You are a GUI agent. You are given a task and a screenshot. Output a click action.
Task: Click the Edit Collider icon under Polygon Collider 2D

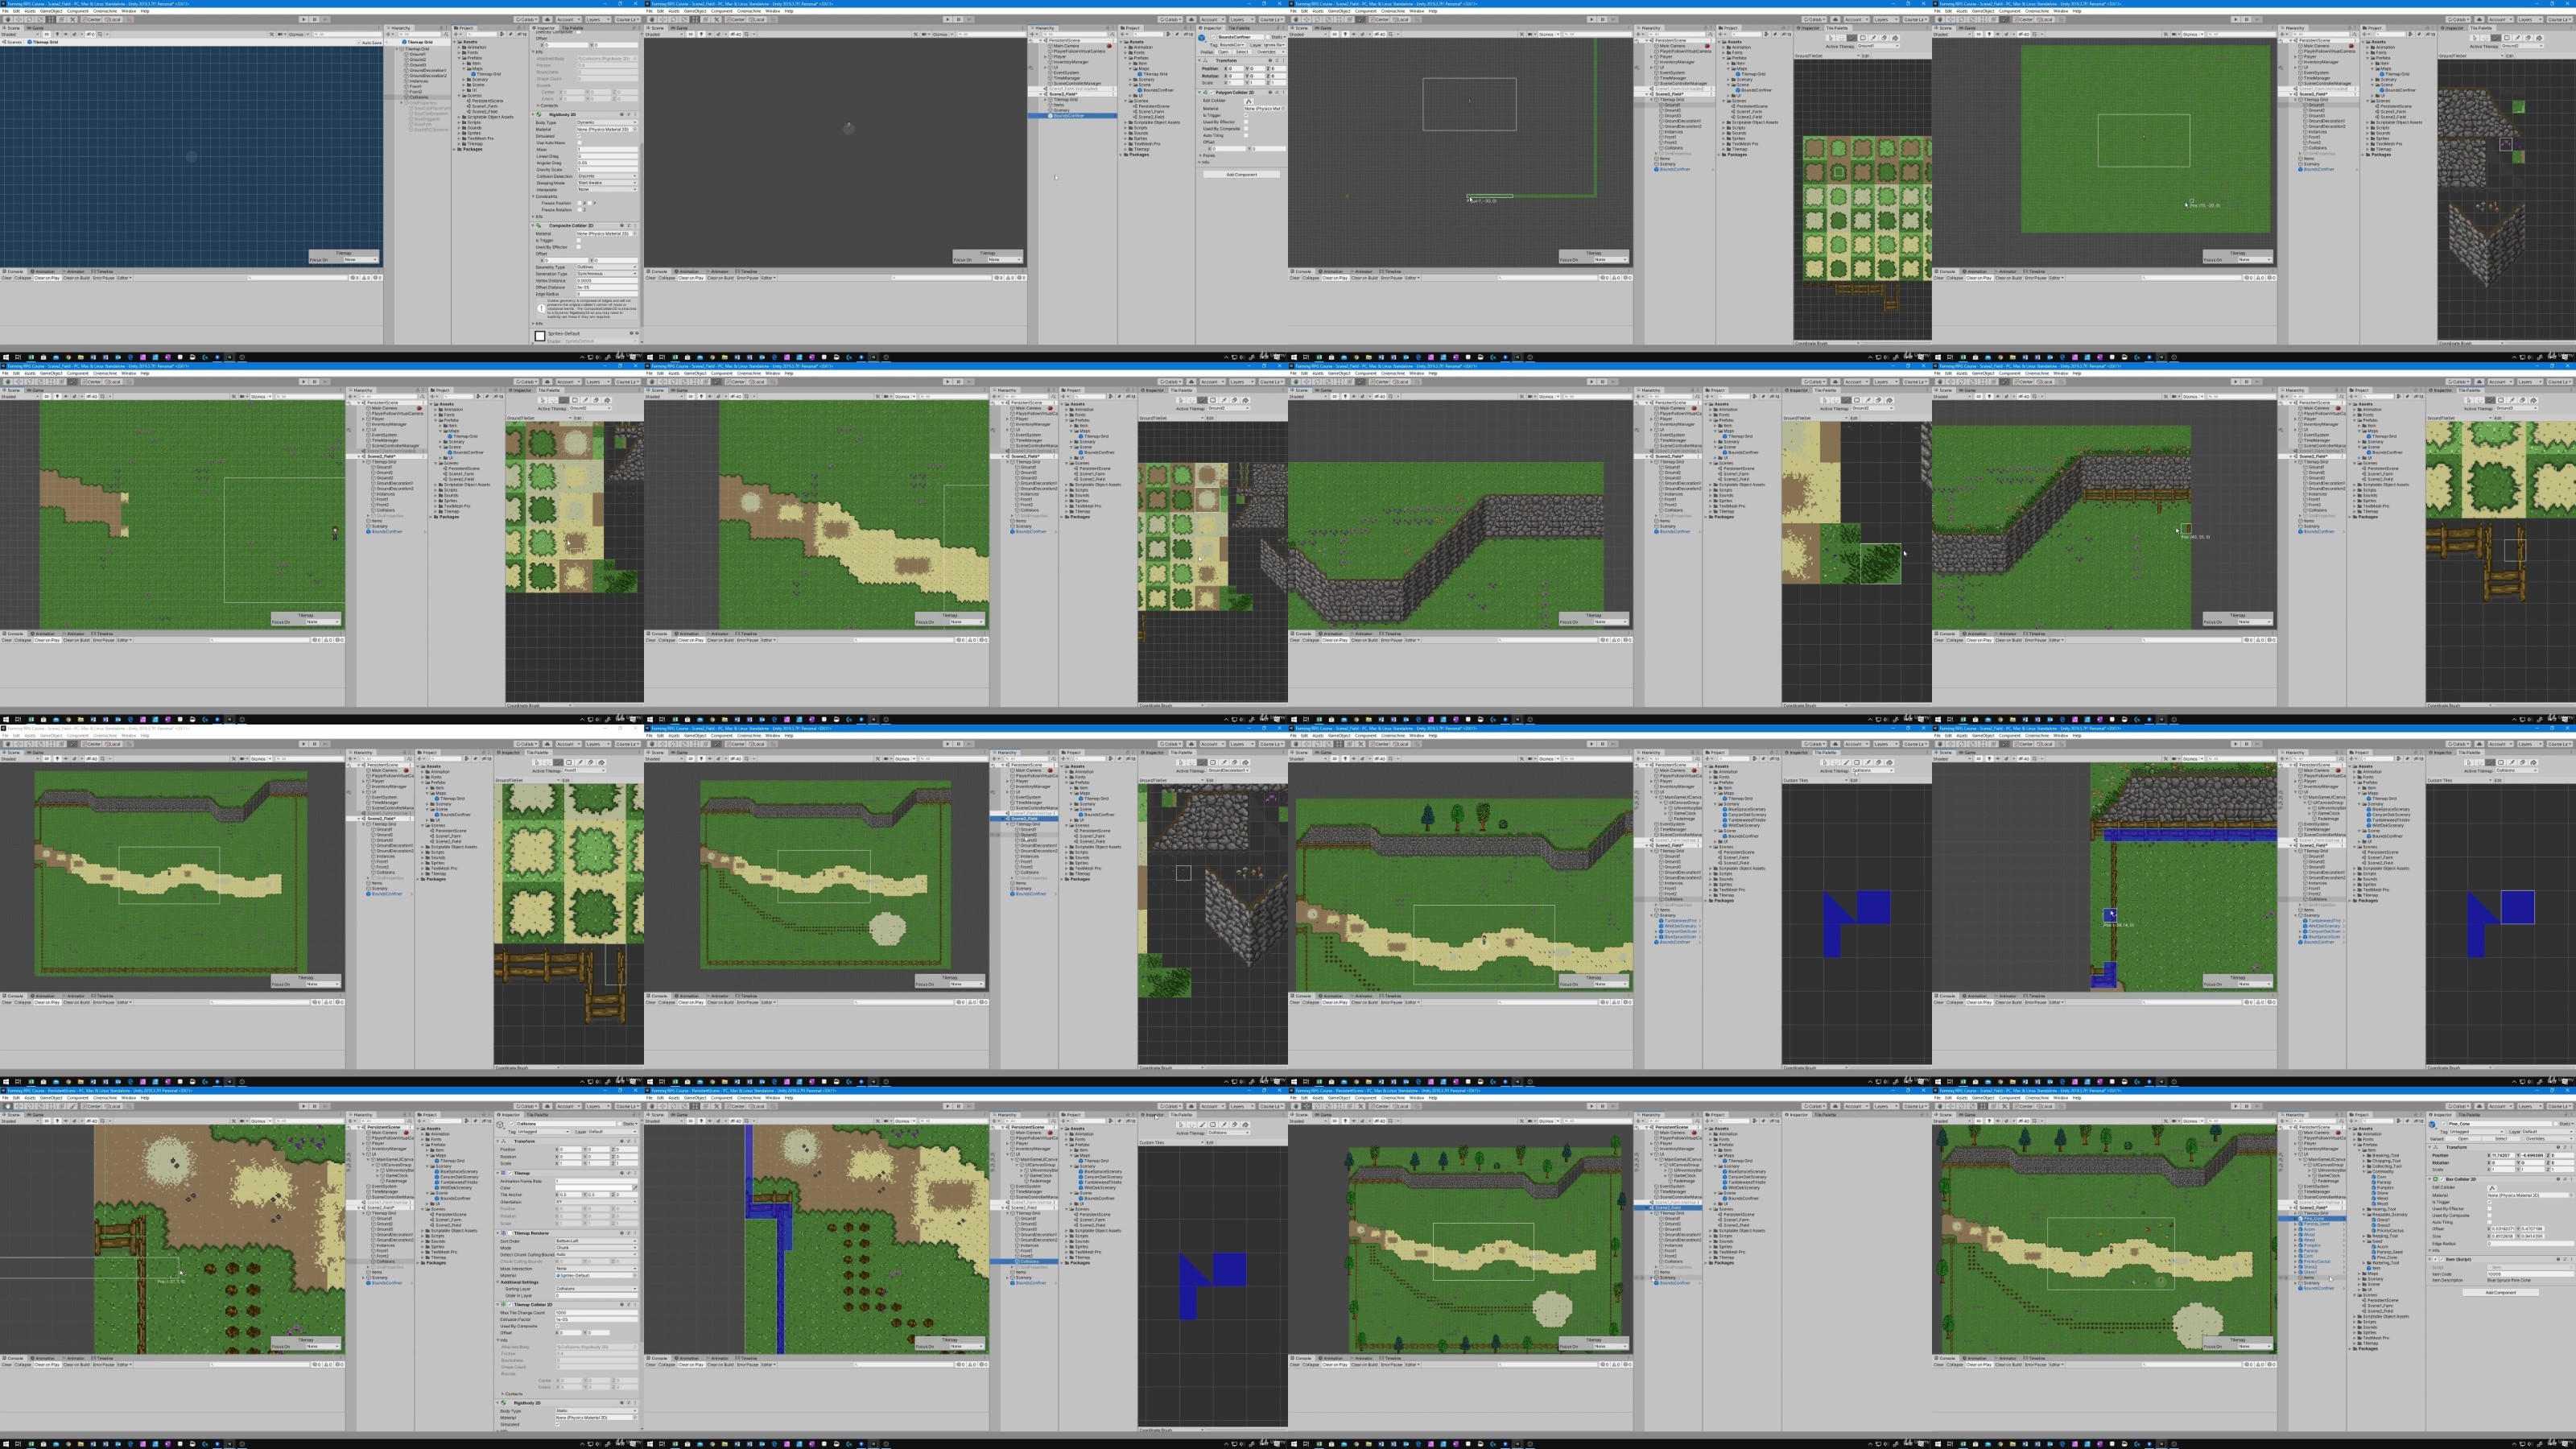[x=1249, y=101]
